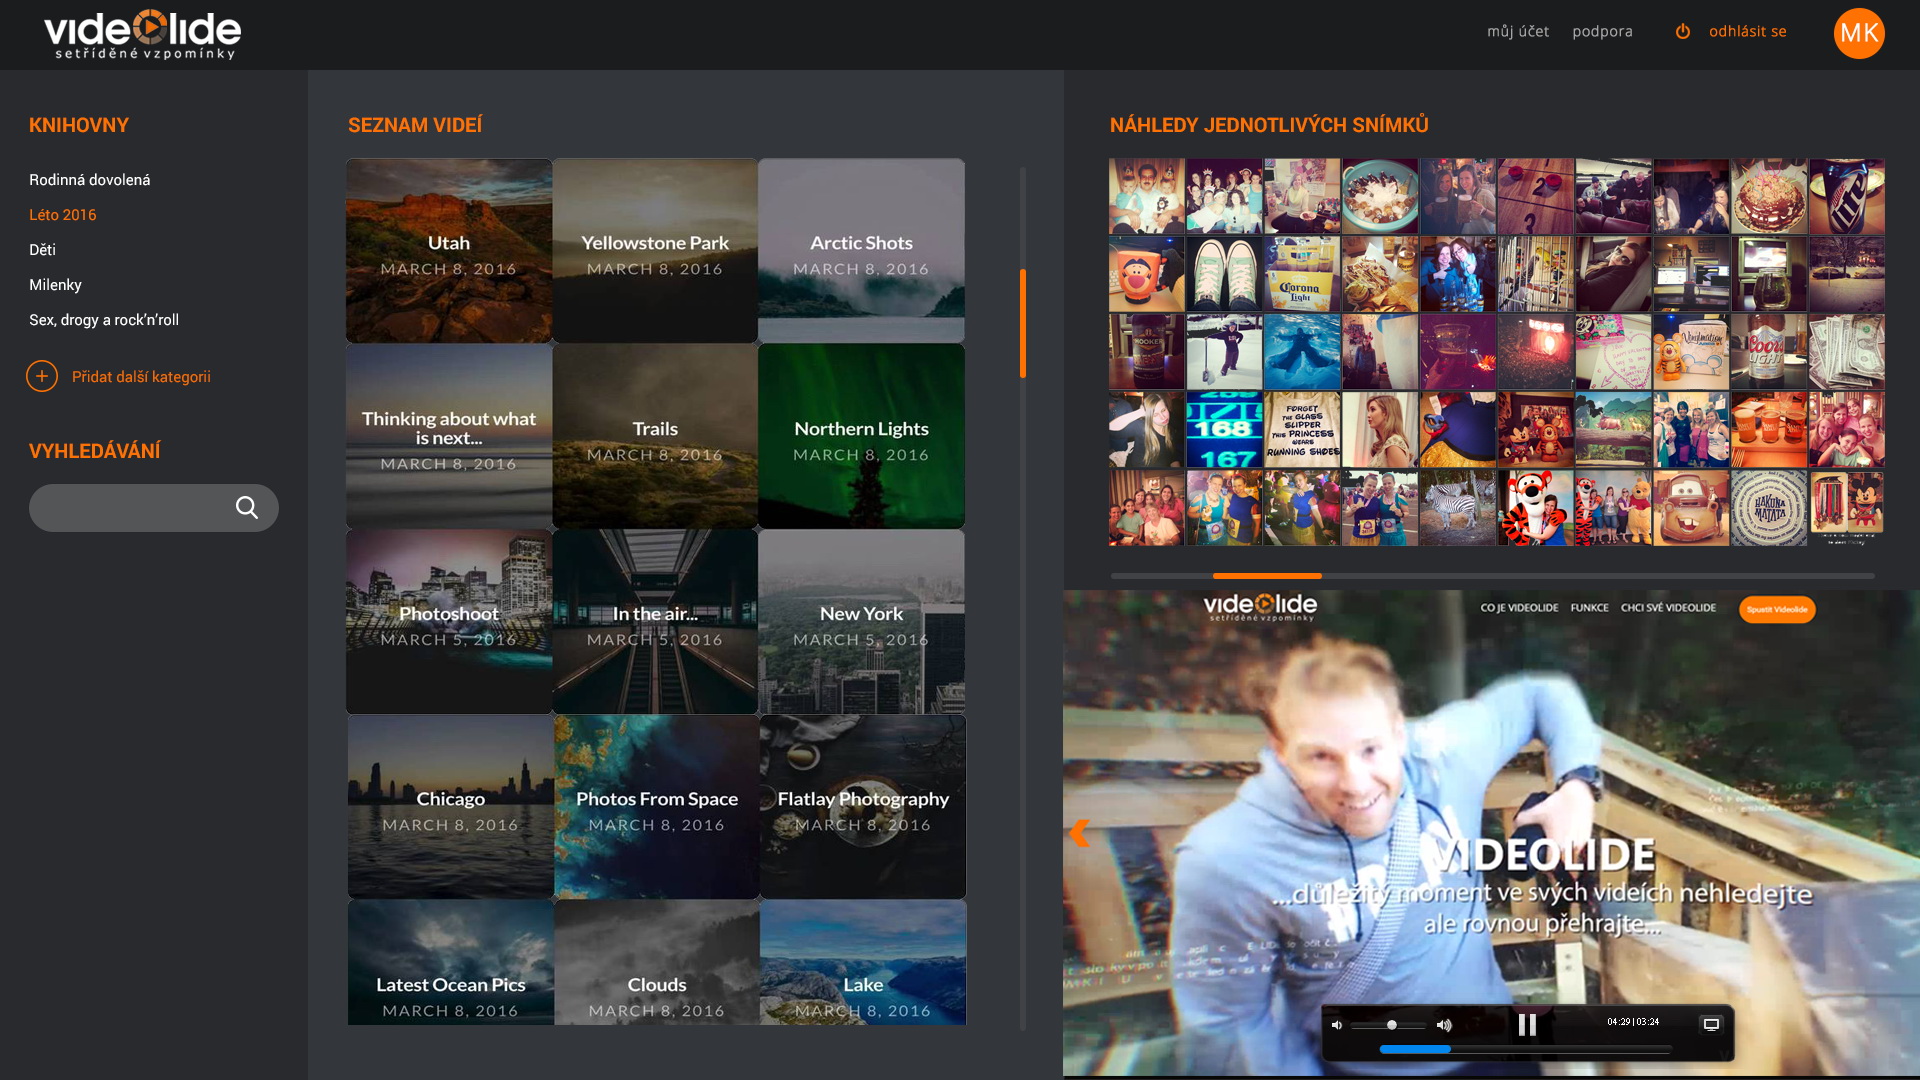Click the orange left arrow on video
Screen dimensions: 1920x1080
(x=1079, y=833)
